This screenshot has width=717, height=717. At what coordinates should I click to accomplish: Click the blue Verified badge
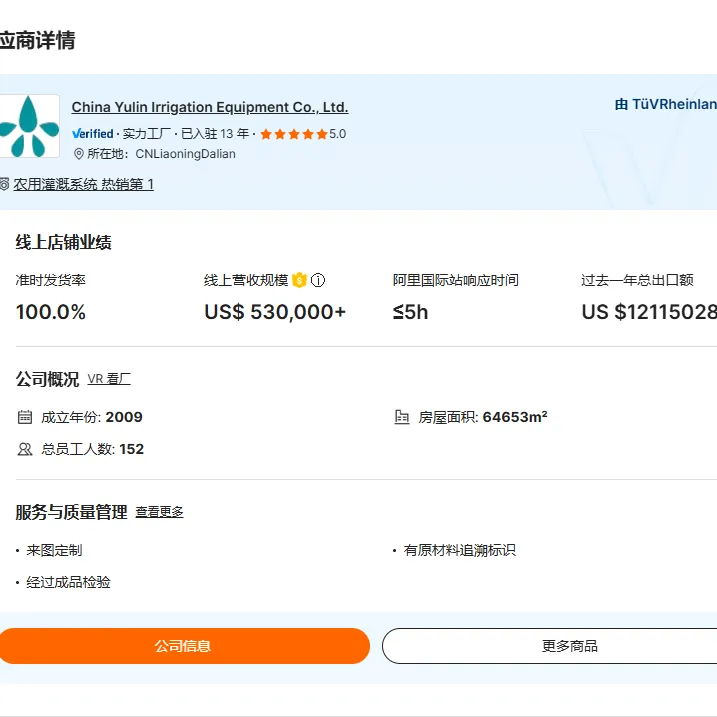pos(93,134)
